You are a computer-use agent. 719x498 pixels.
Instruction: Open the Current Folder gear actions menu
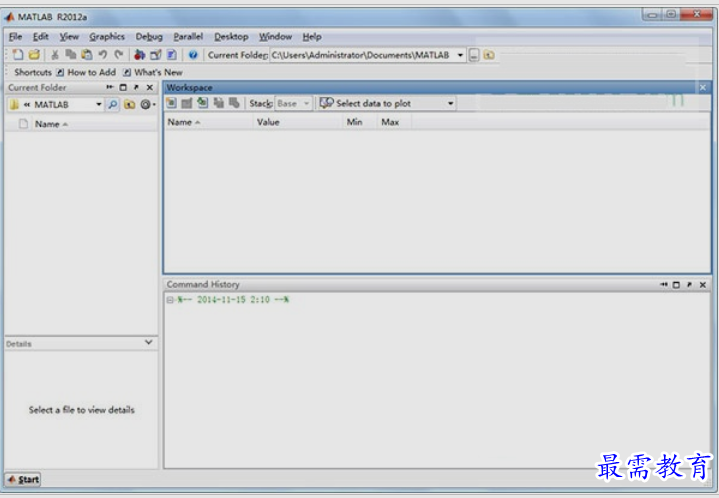click(147, 105)
